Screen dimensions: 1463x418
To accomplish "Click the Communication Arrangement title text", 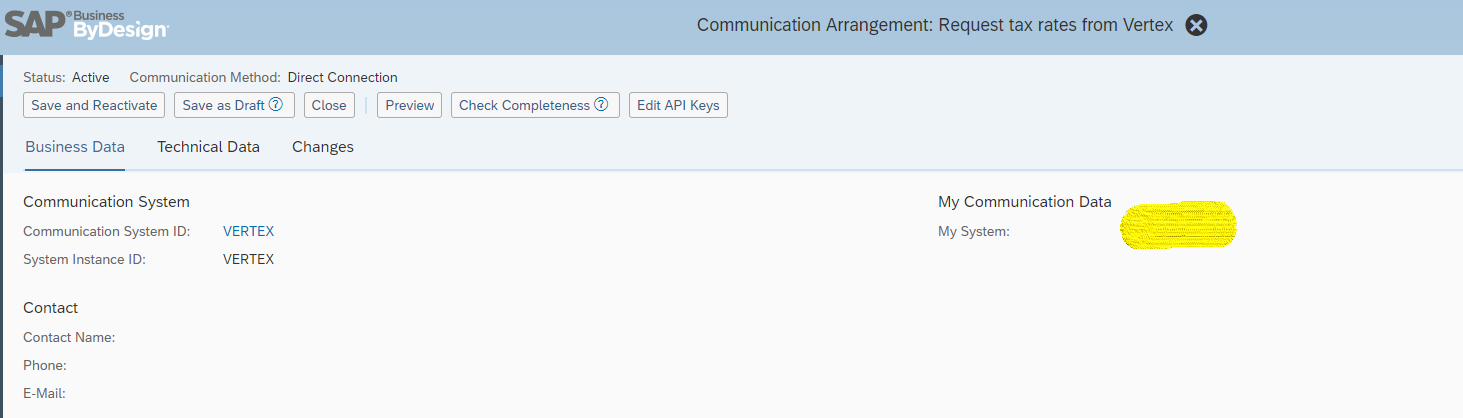I will [x=935, y=25].
